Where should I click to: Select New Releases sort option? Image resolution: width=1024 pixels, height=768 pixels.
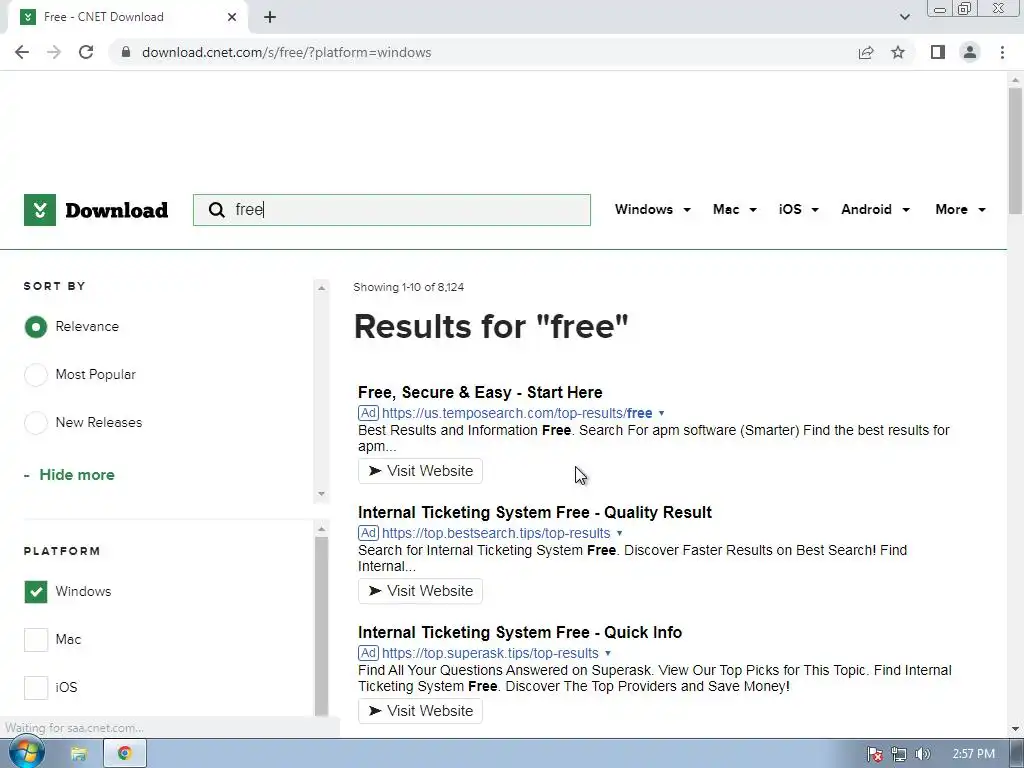pyautogui.click(x=36, y=423)
